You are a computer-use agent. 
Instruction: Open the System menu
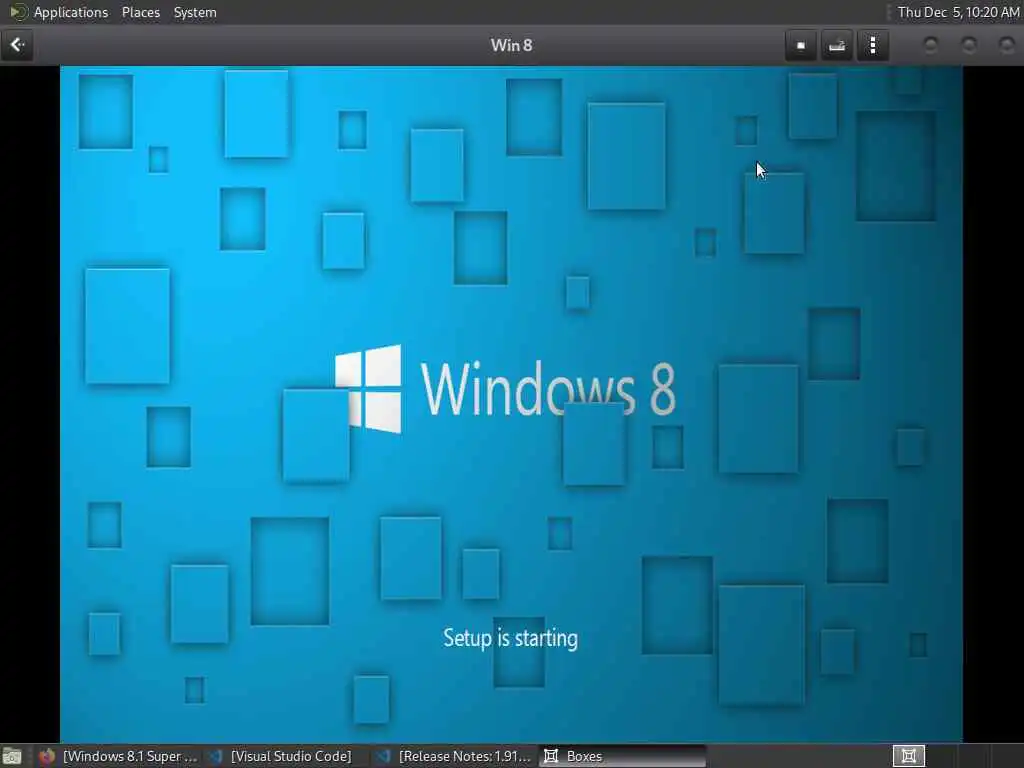point(195,12)
